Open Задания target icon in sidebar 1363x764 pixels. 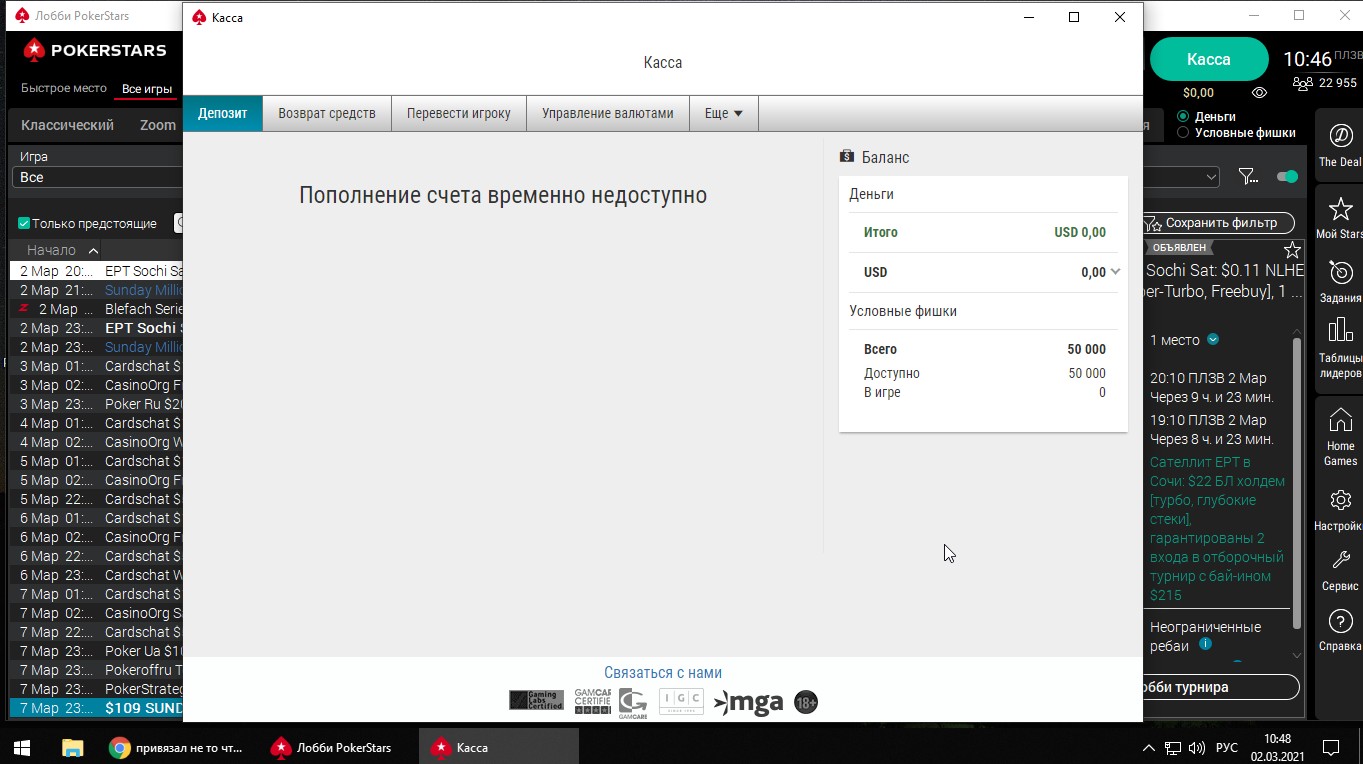tap(1340, 272)
